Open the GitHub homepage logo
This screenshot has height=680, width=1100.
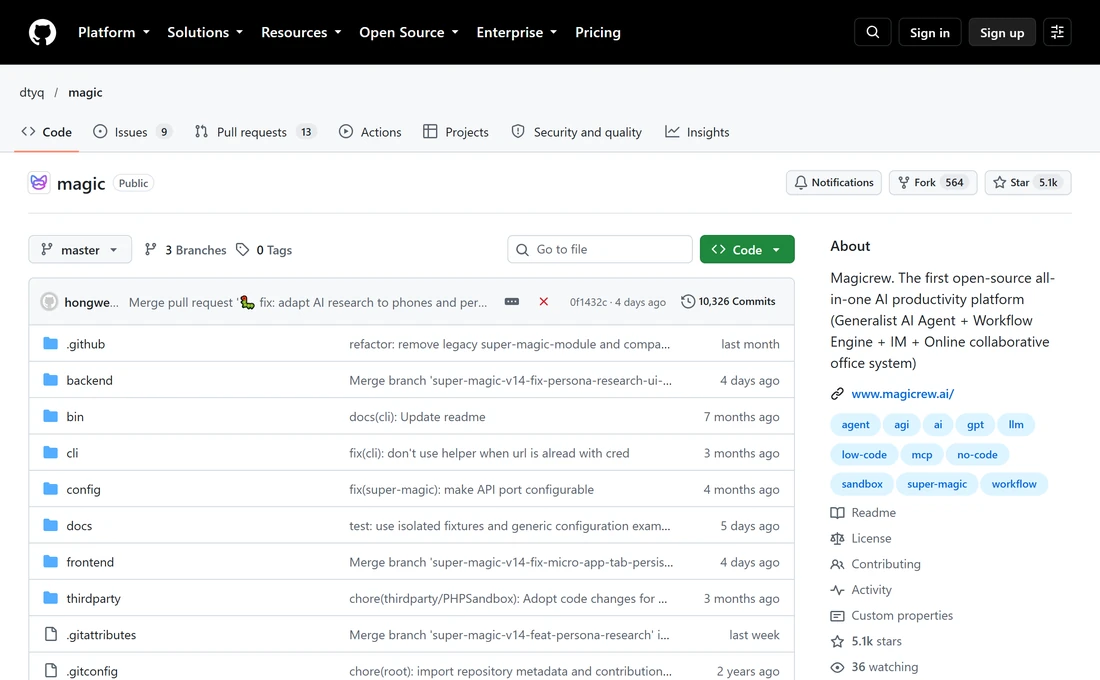42,32
